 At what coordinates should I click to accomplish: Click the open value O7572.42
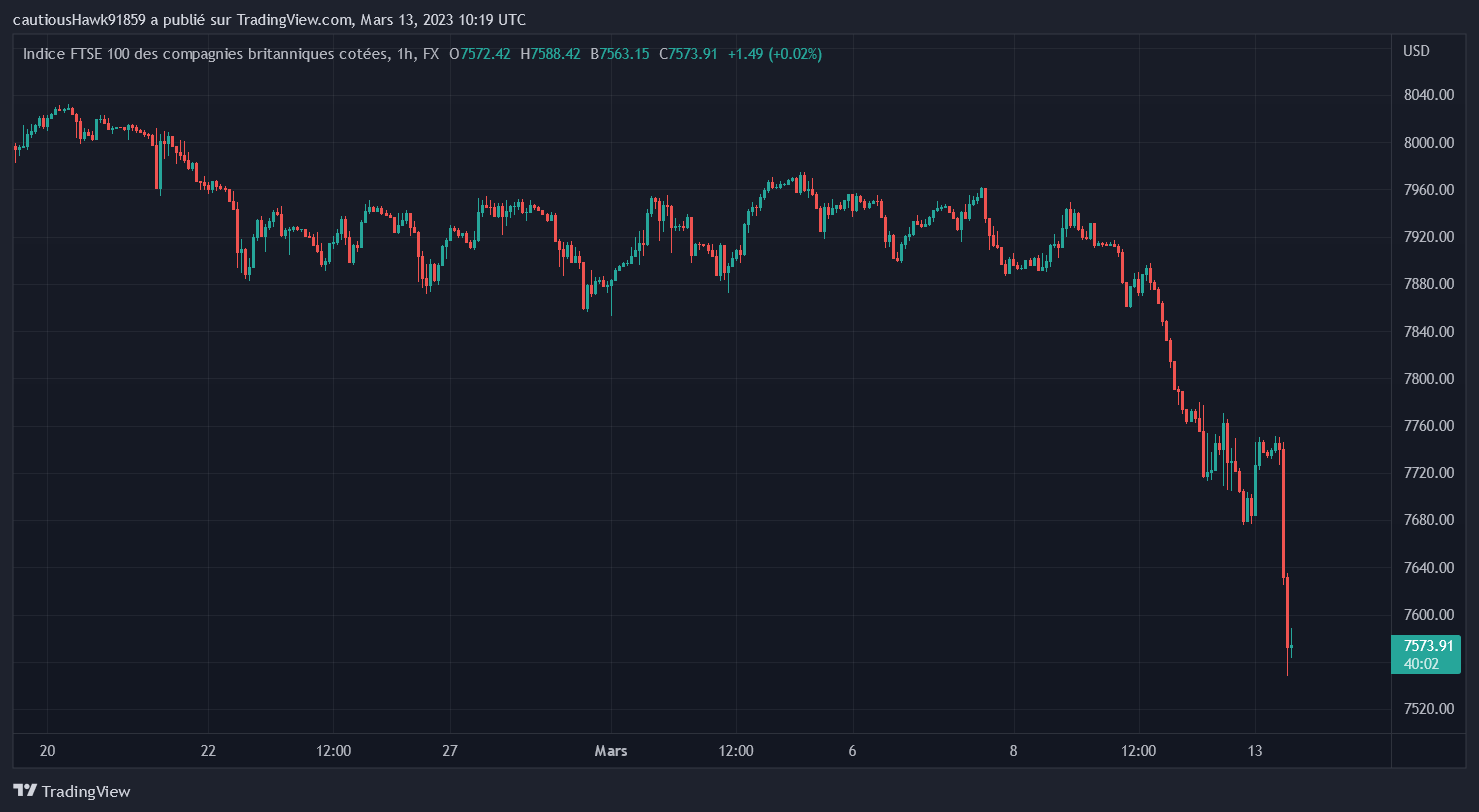point(480,54)
